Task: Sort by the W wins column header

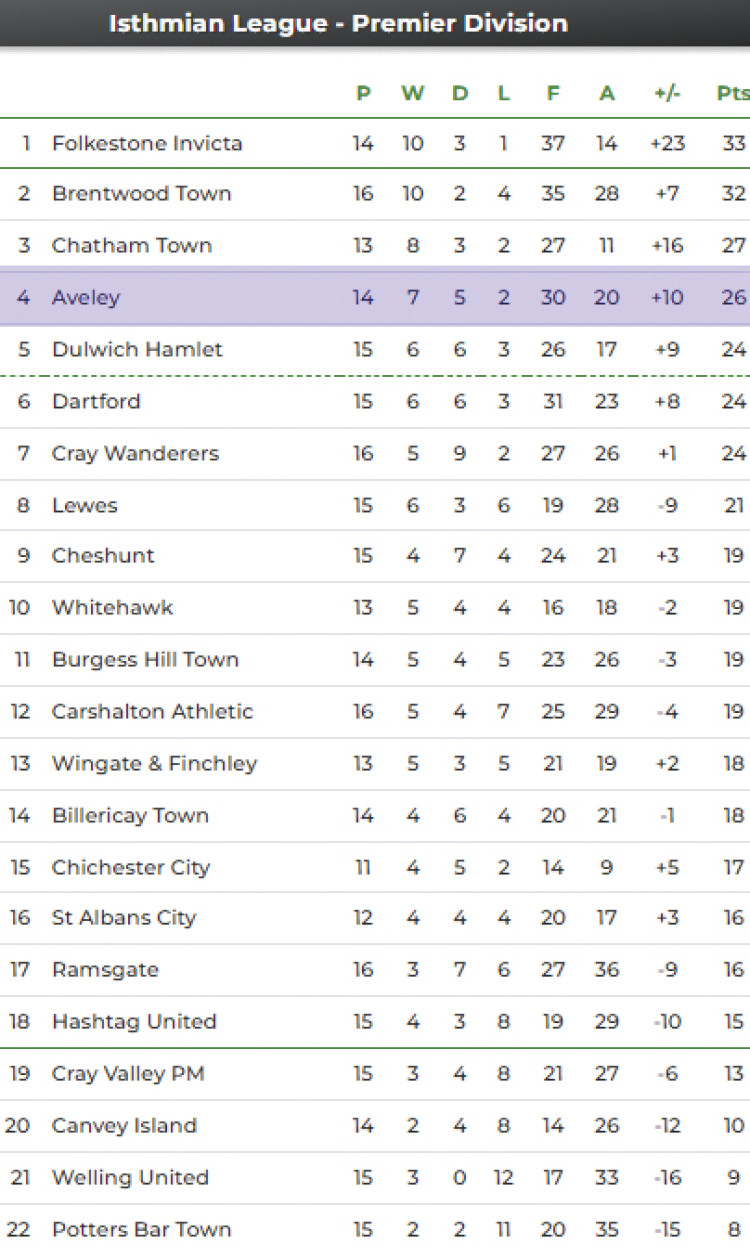Action: pyautogui.click(x=412, y=93)
